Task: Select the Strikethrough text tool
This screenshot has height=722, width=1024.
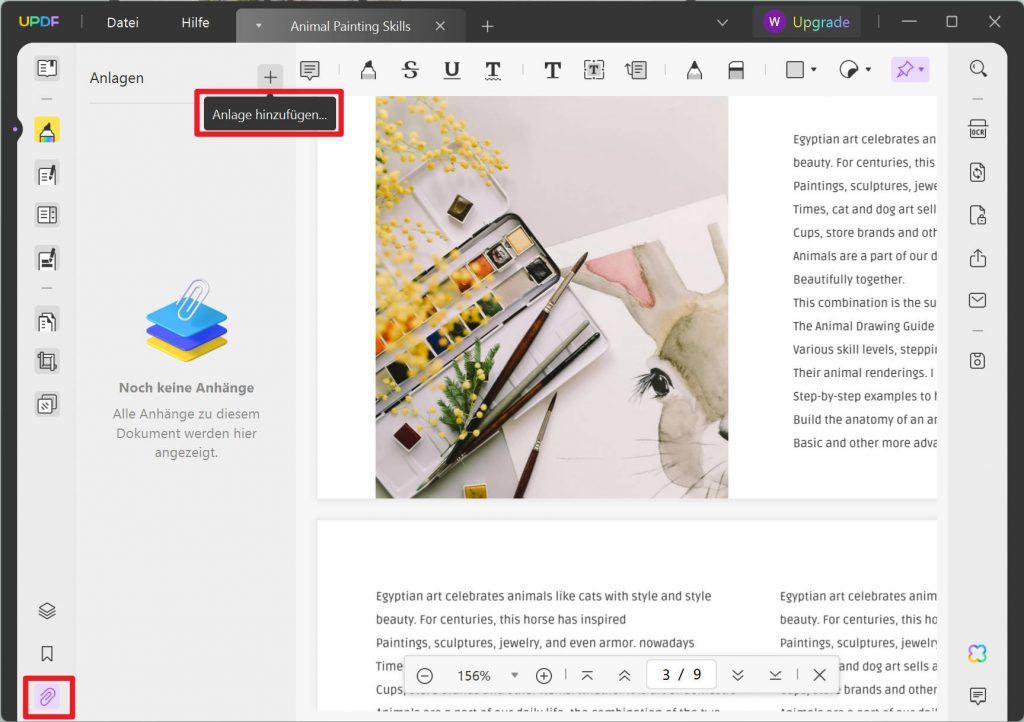Action: [410, 69]
